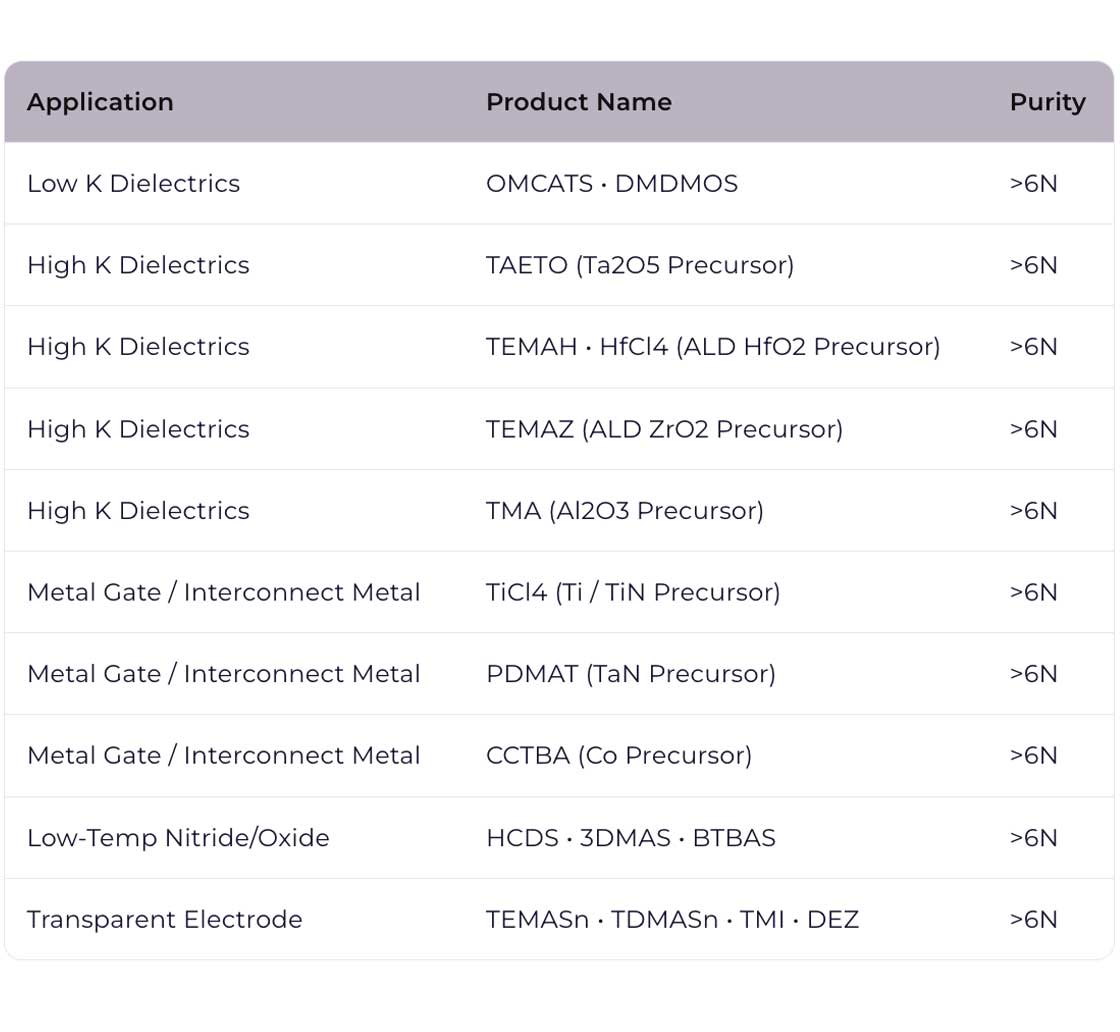Click Metal Gate application in the CCTBA row
This screenshot has width=1120, height=1032.
point(223,756)
